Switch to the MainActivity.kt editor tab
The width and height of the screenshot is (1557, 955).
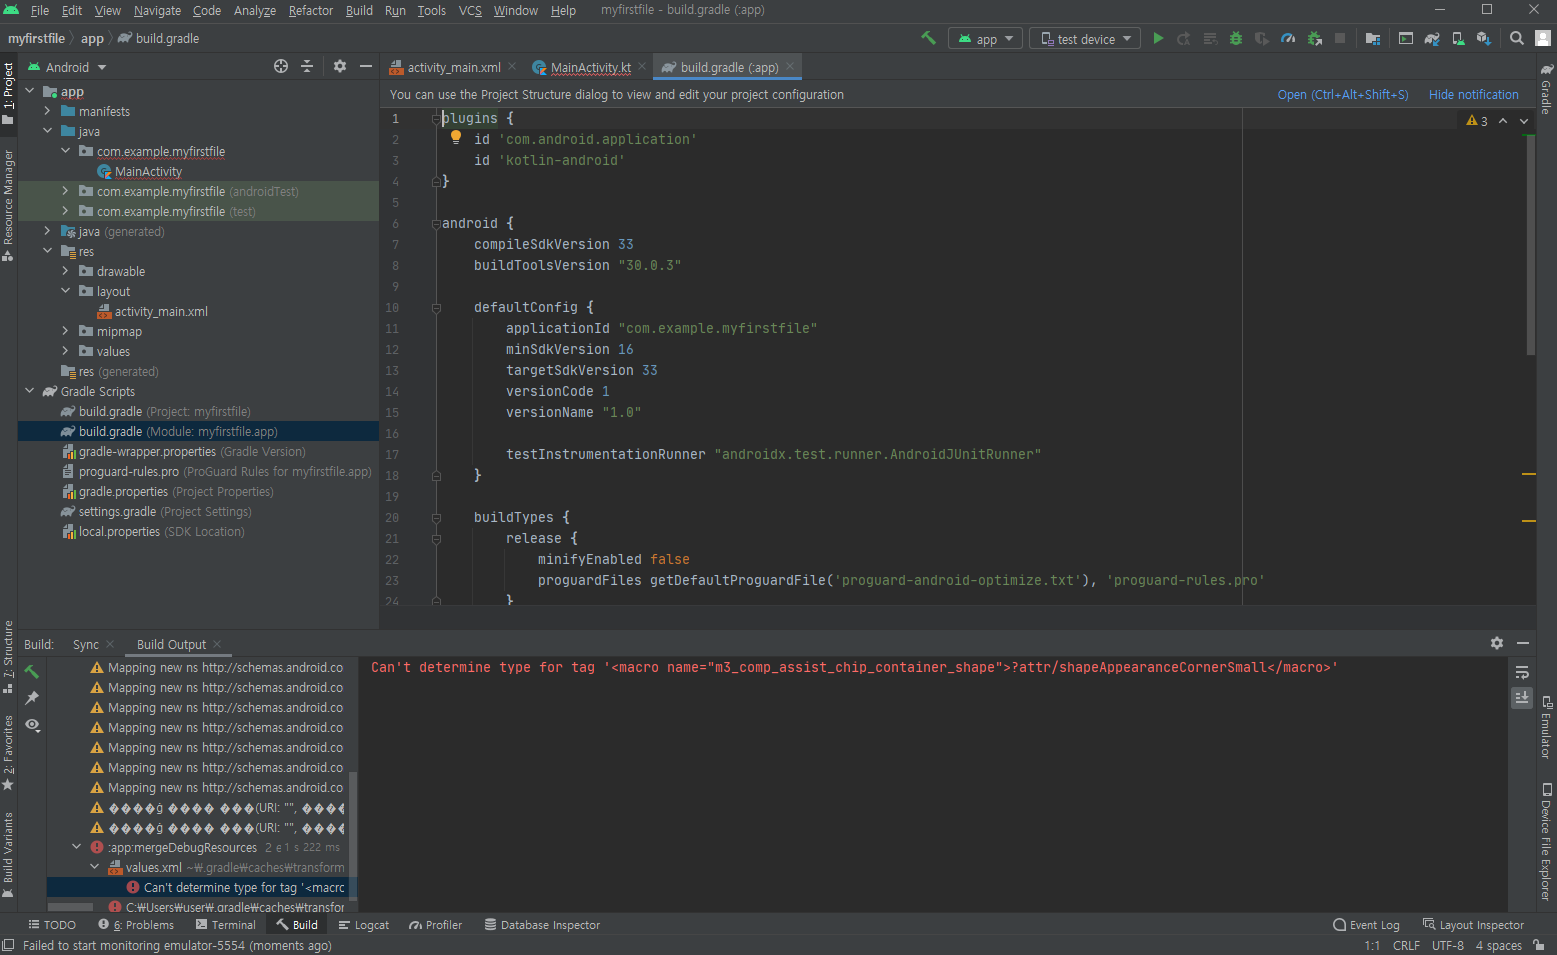click(x=590, y=67)
